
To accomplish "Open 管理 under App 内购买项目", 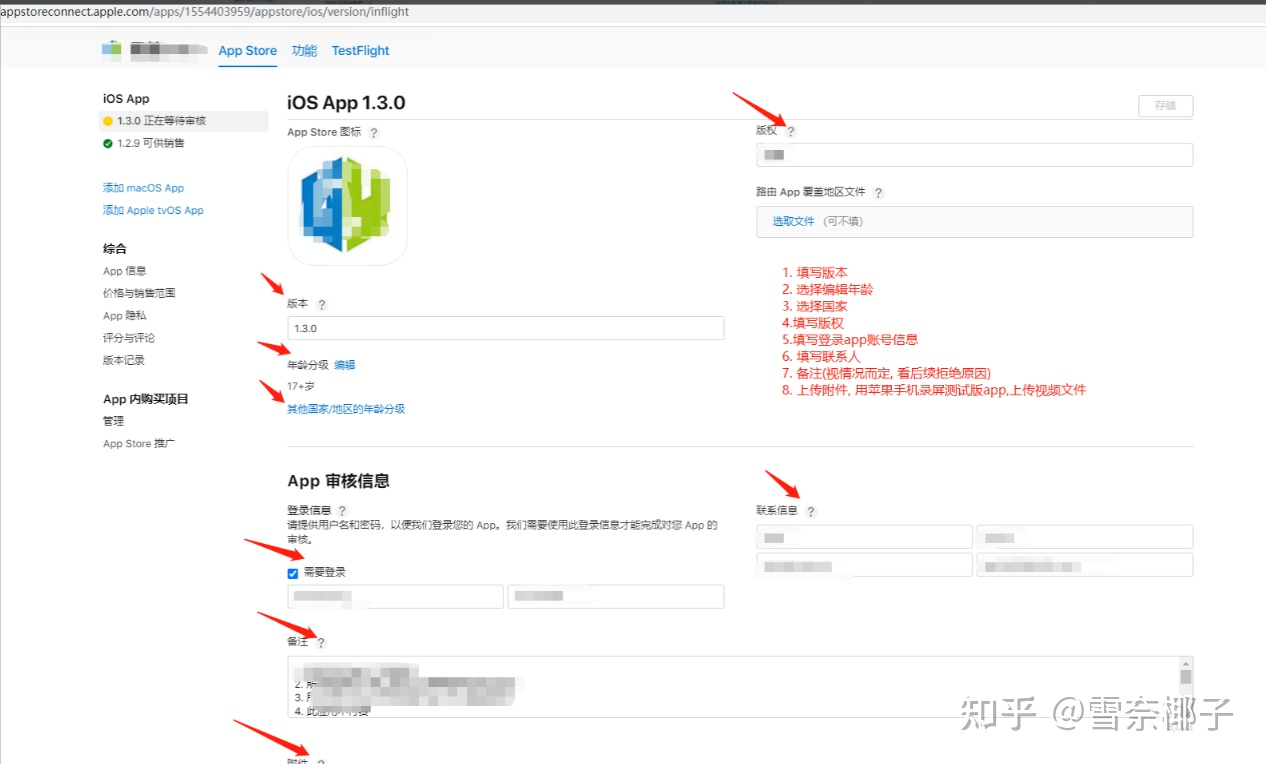I will coord(113,421).
